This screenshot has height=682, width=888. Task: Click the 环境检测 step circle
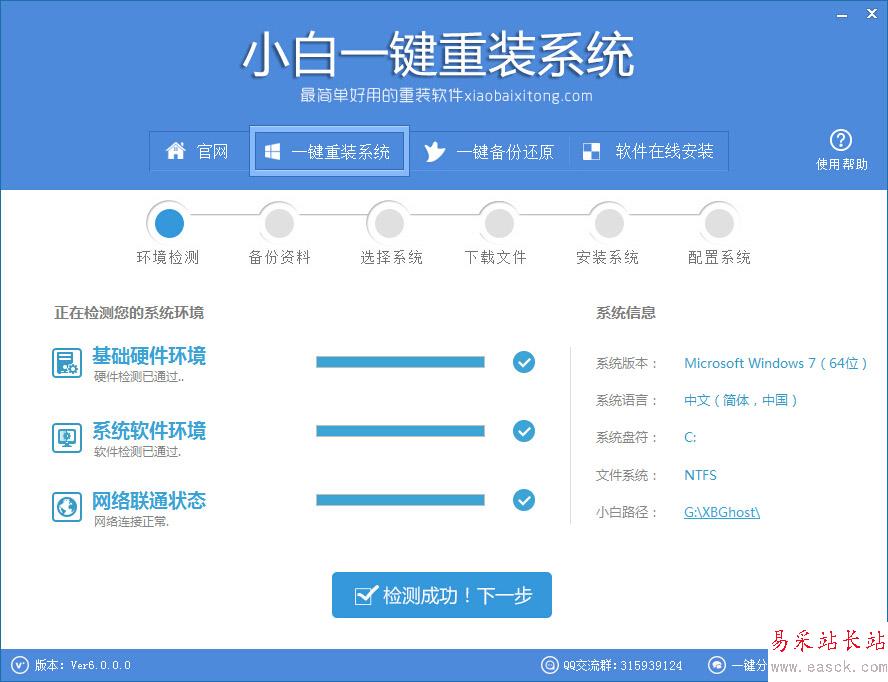pos(169,223)
